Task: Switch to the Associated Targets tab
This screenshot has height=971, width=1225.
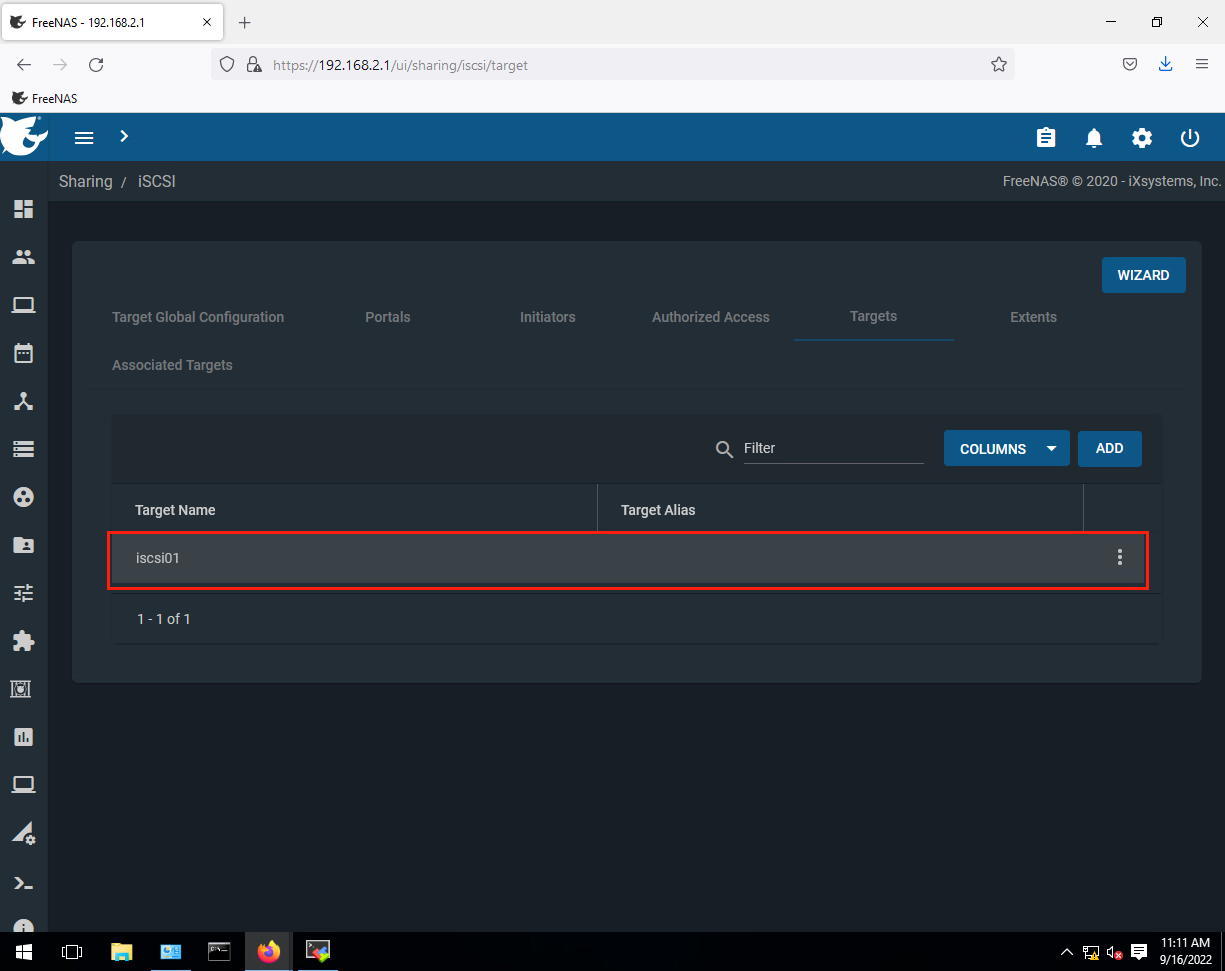Action: (172, 365)
